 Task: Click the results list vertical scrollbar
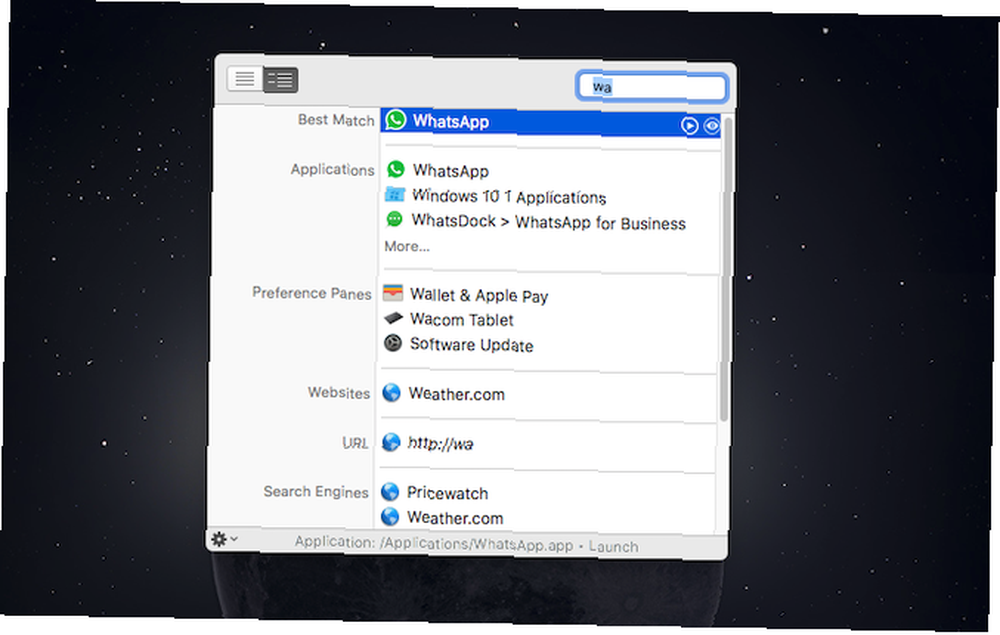point(725,268)
